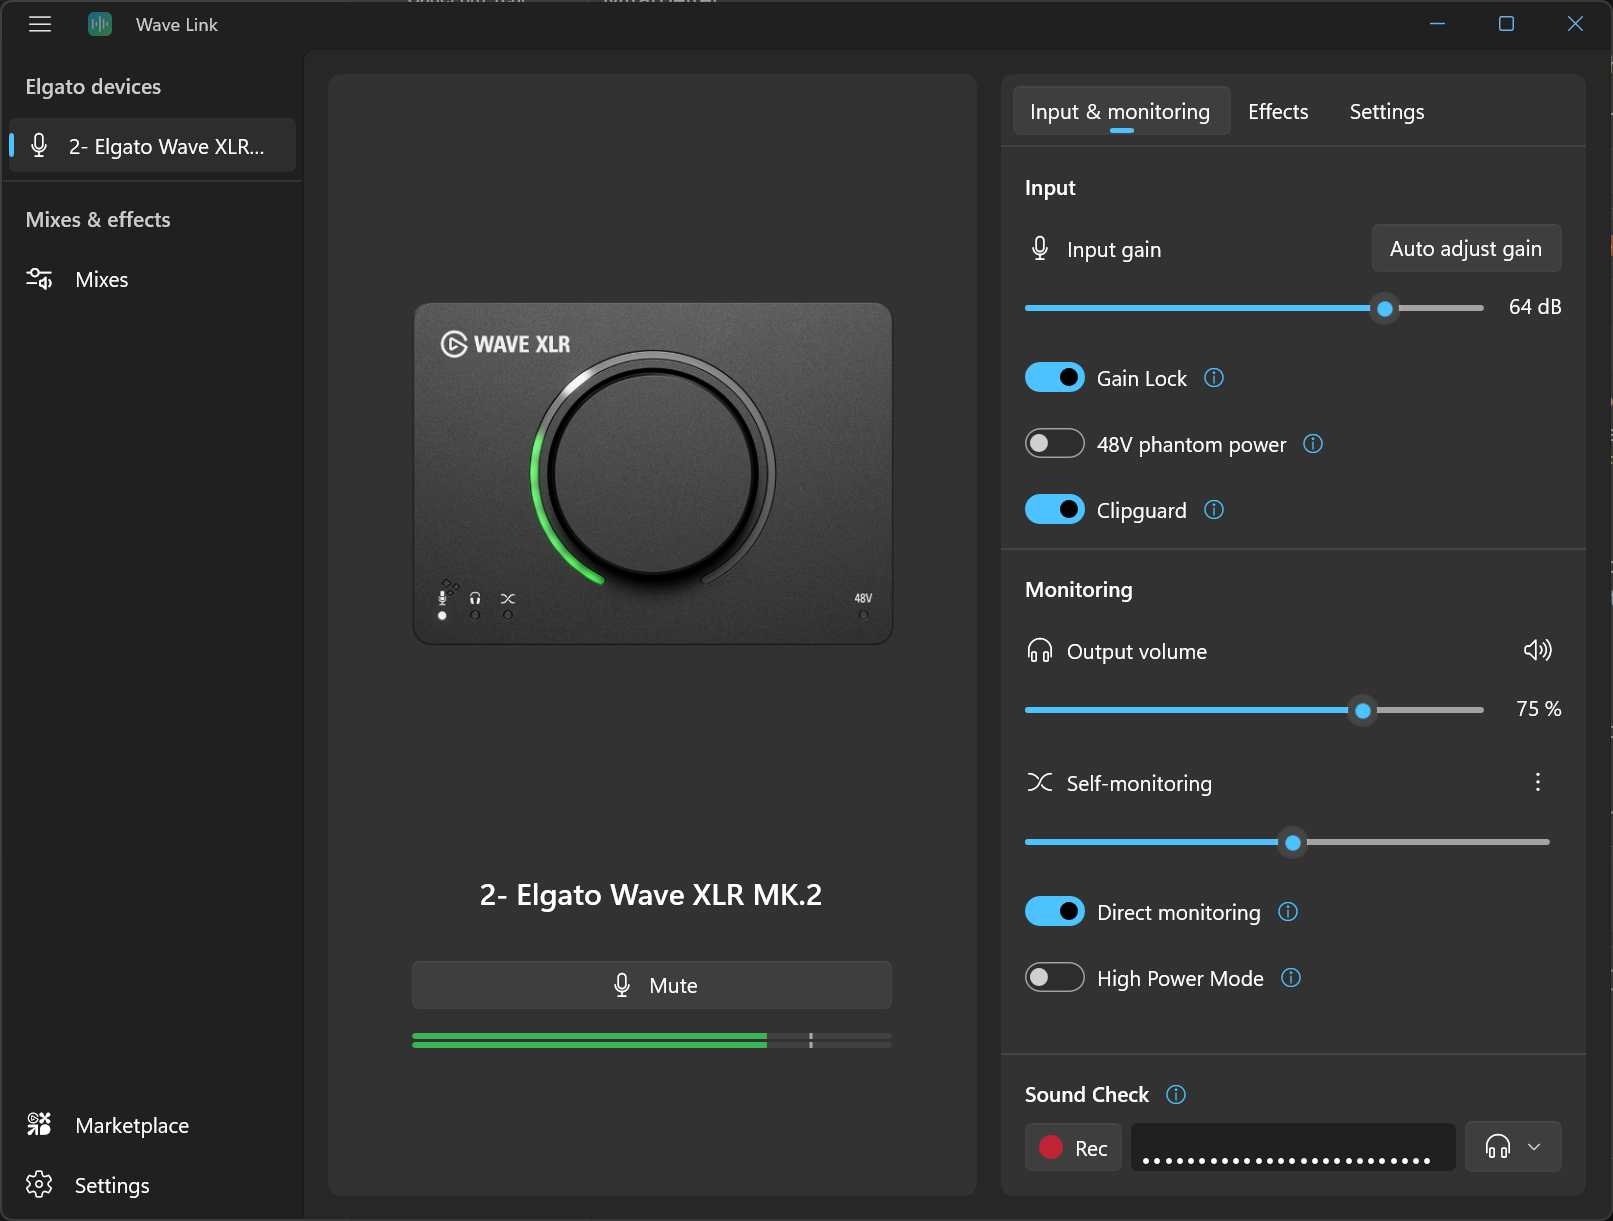Click the 75 % output volume value
Viewport: 1613px width, 1221px height.
click(1539, 709)
